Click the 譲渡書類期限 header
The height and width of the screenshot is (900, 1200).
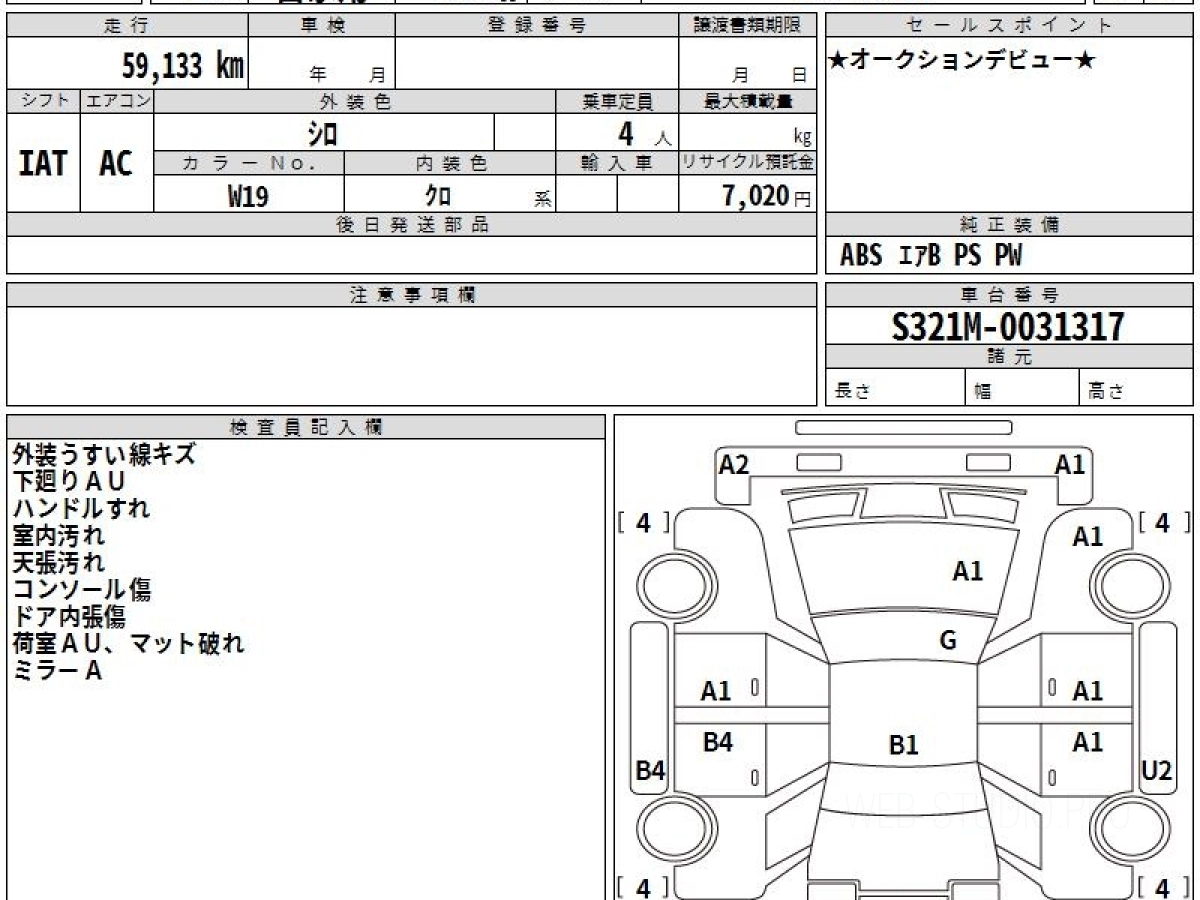click(747, 26)
